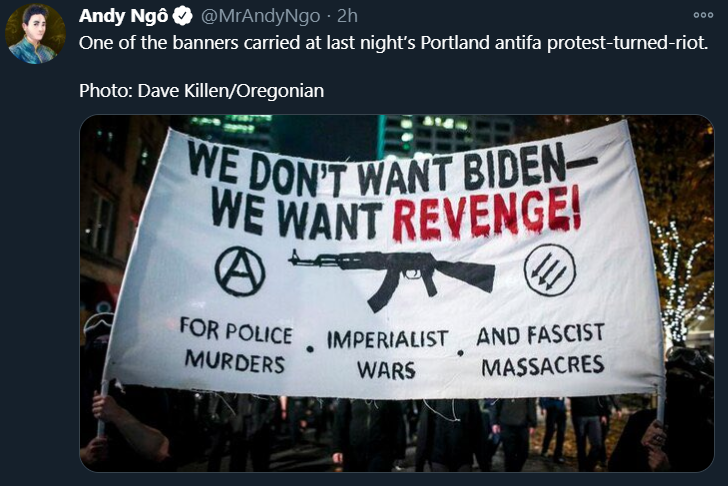Click the lit office building behind banner
The image size is (728, 486).
(446, 135)
